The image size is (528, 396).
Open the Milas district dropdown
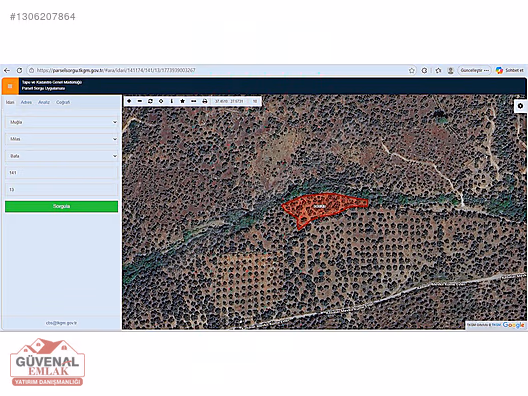point(62,139)
